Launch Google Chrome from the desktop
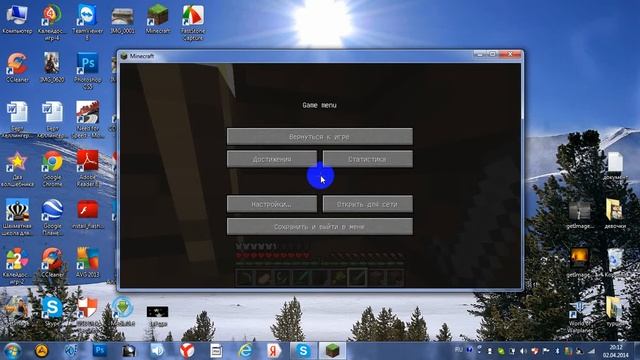640x360 pixels. [x=52, y=168]
